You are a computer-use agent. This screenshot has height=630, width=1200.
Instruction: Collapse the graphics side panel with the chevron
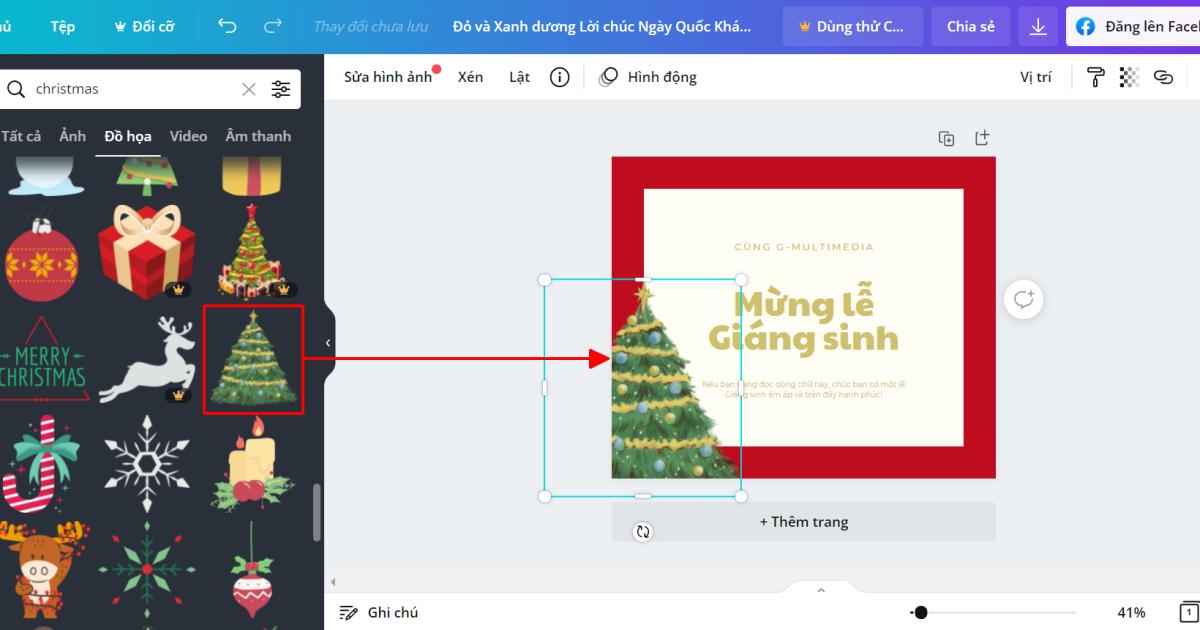(x=327, y=342)
